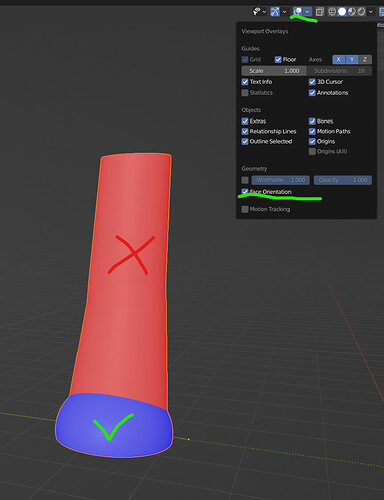384x500 pixels.
Task: Toggle the Show Overlays button
Action: [x=298, y=12]
